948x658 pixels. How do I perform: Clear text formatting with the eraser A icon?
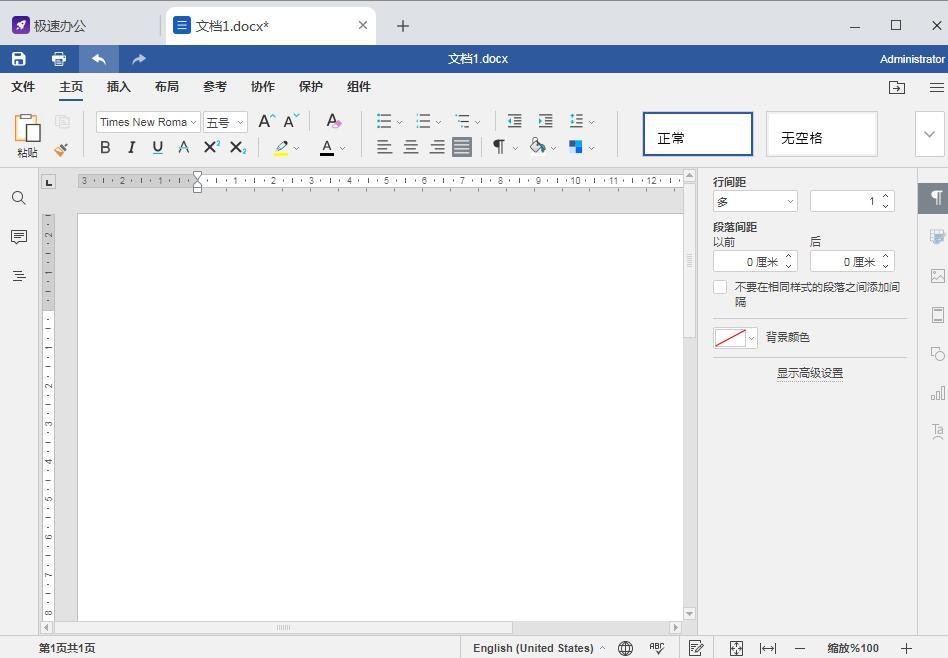[x=334, y=122]
